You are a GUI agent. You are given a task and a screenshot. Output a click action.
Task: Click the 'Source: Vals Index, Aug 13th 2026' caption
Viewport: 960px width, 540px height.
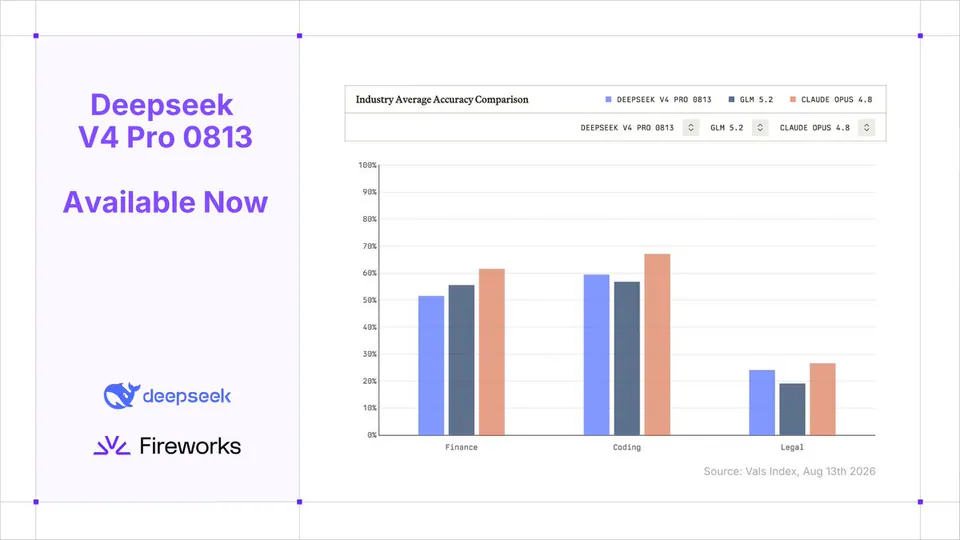coord(789,471)
